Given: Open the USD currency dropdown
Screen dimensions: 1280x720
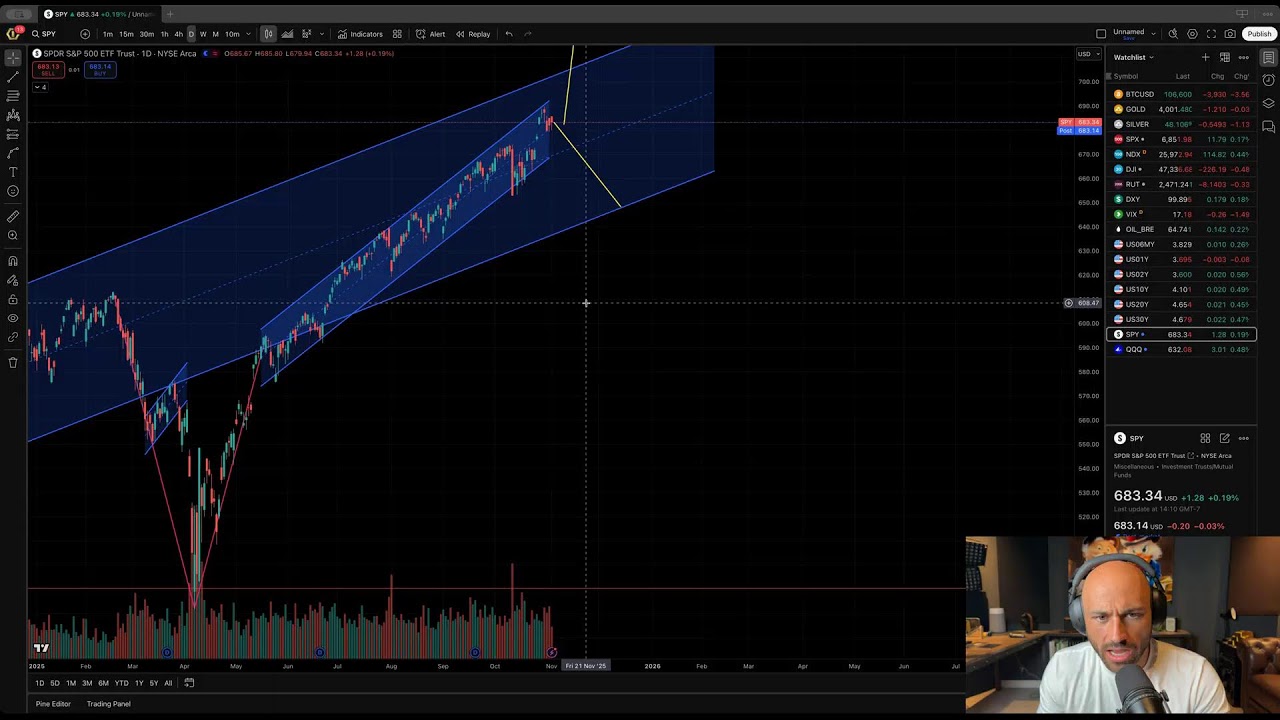Looking at the screenshot, I should point(1086,54).
